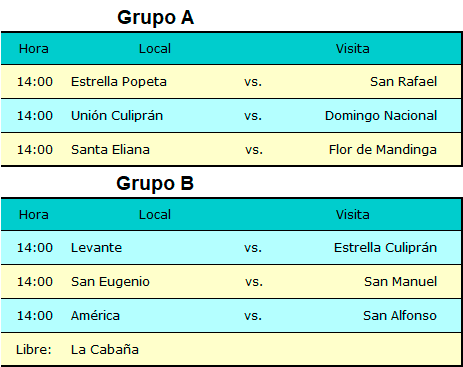463x367 pixels.
Task: Select the Visita header in Grupo B
Action: click(352, 215)
